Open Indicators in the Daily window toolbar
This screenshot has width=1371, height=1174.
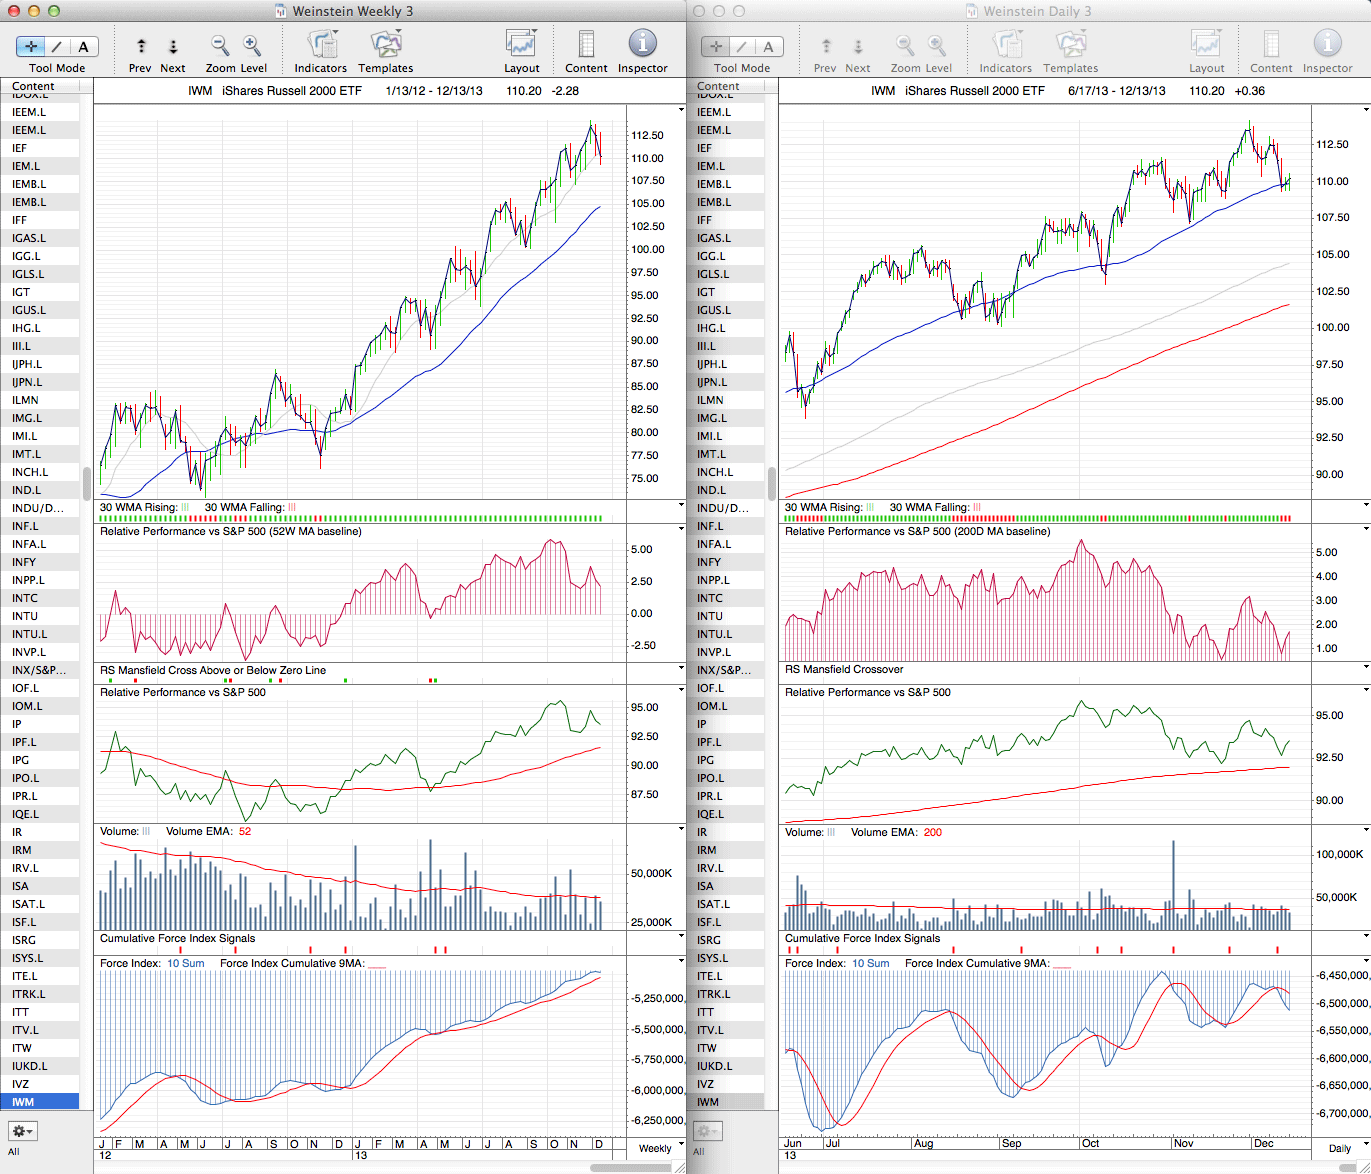coord(1006,45)
